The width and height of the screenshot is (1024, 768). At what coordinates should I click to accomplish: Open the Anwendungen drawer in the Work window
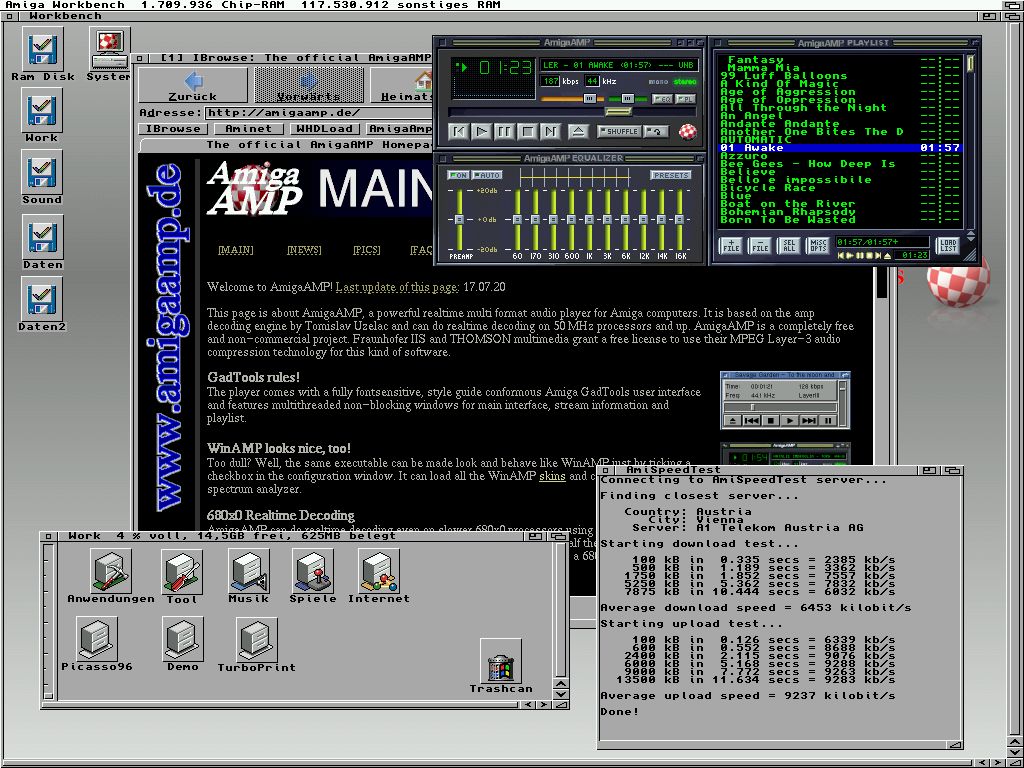[x=111, y=571]
